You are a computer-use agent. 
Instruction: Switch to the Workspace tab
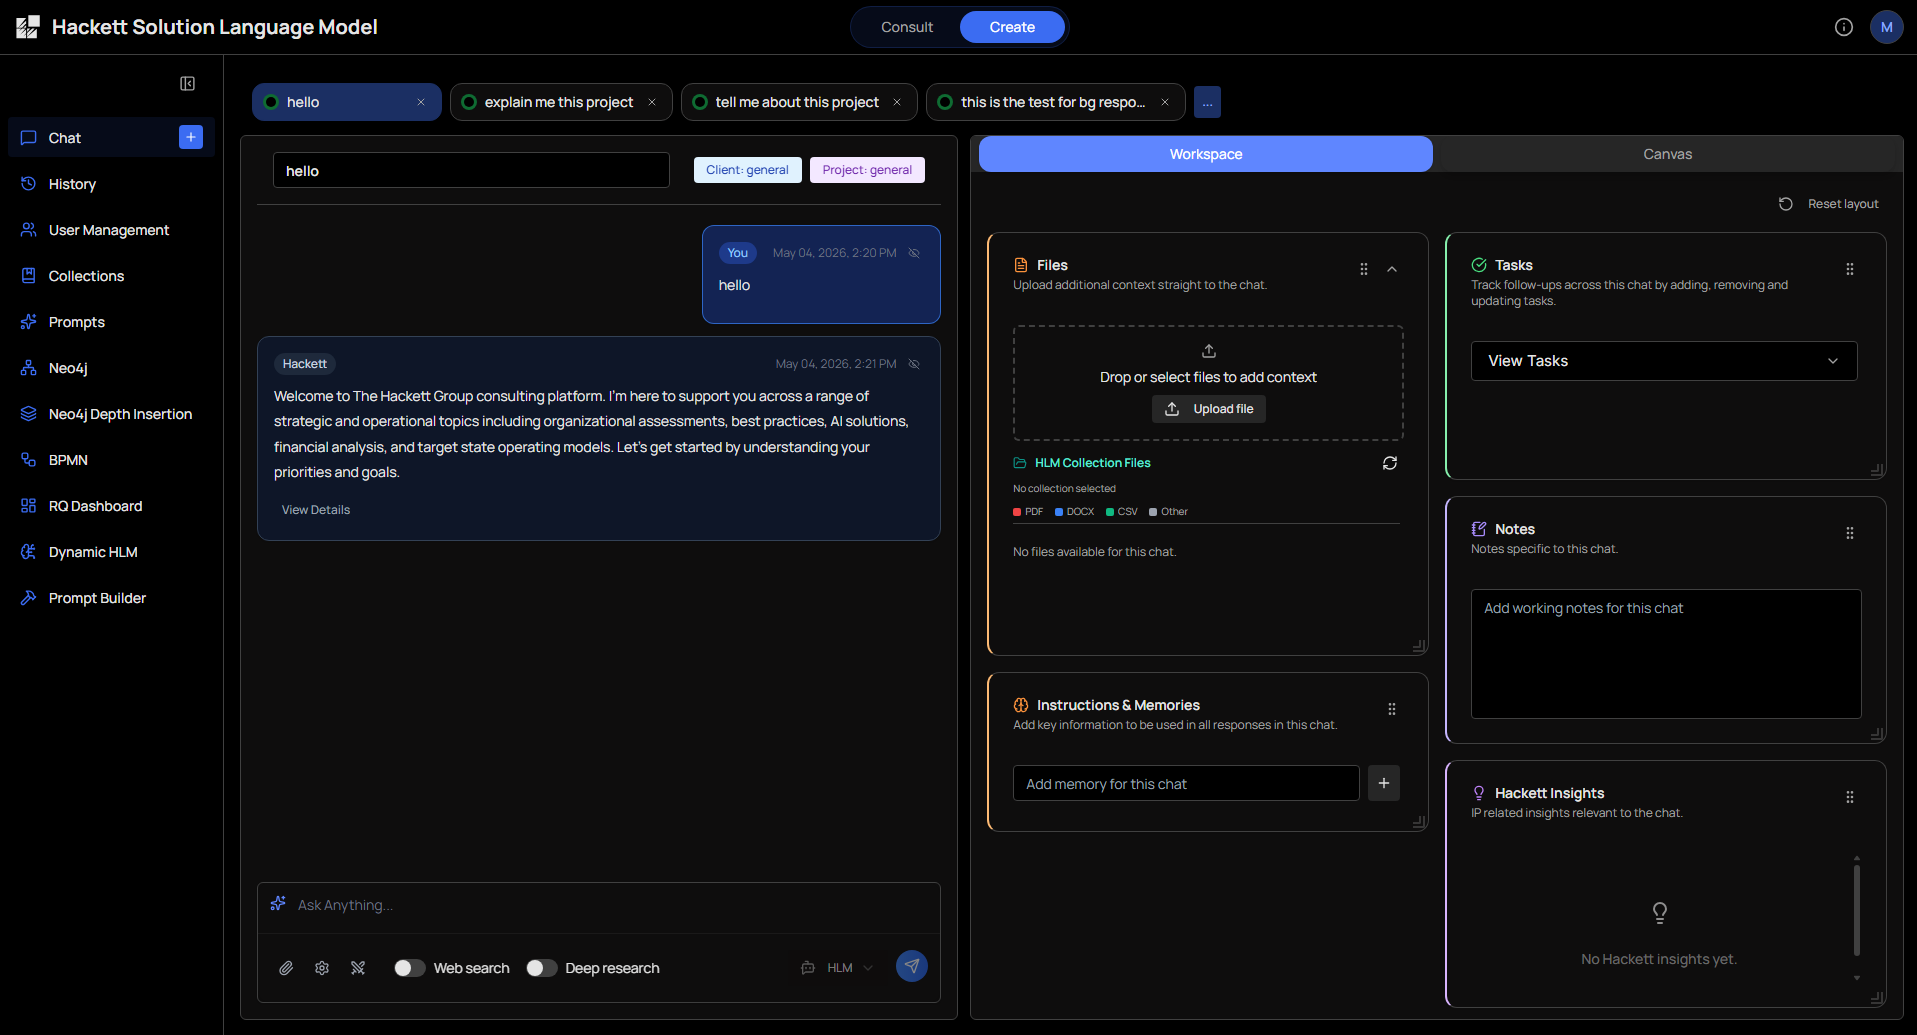tap(1206, 154)
